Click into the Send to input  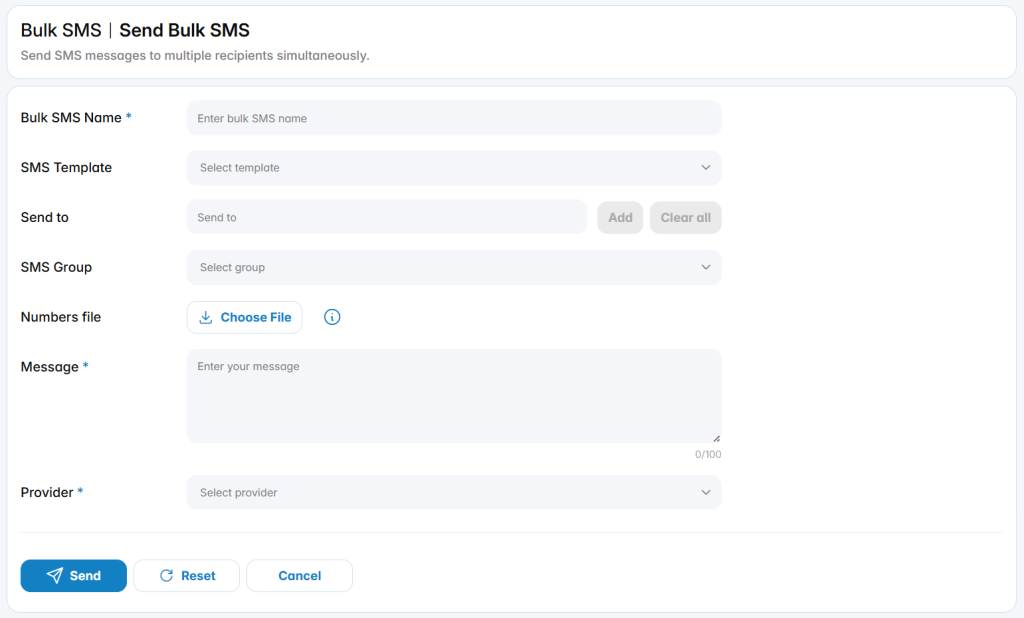click(x=387, y=218)
